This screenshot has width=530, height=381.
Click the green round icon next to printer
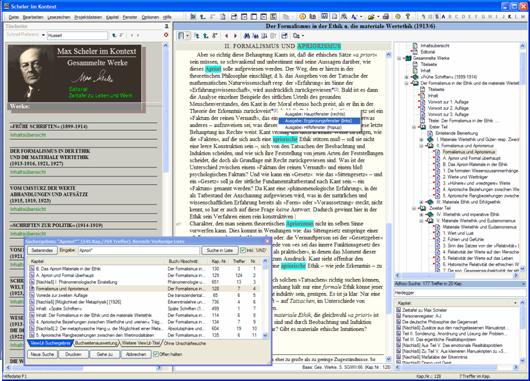tap(398, 16)
